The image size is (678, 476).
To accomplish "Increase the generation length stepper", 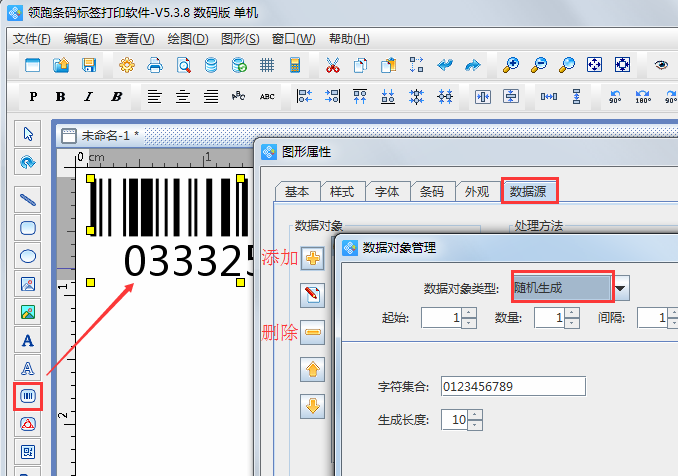I will point(475,414).
